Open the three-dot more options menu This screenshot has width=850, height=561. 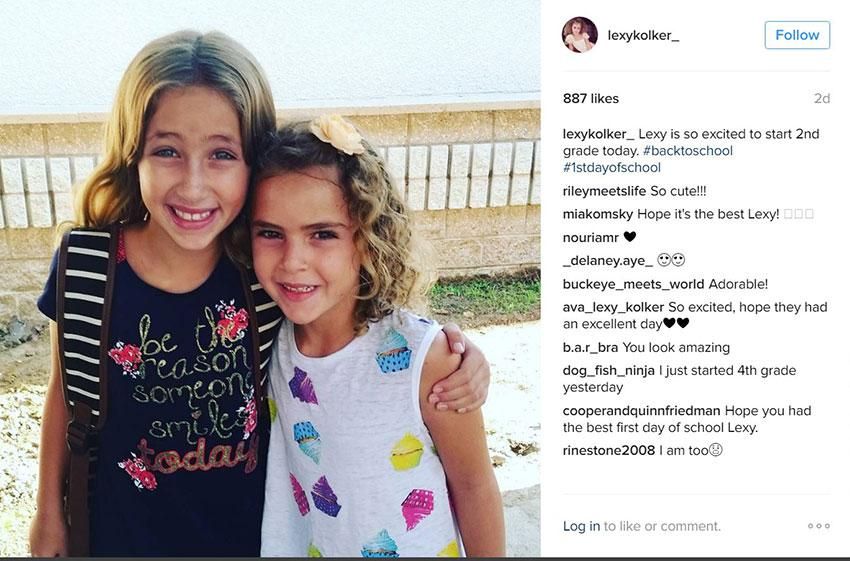click(x=819, y=526)
